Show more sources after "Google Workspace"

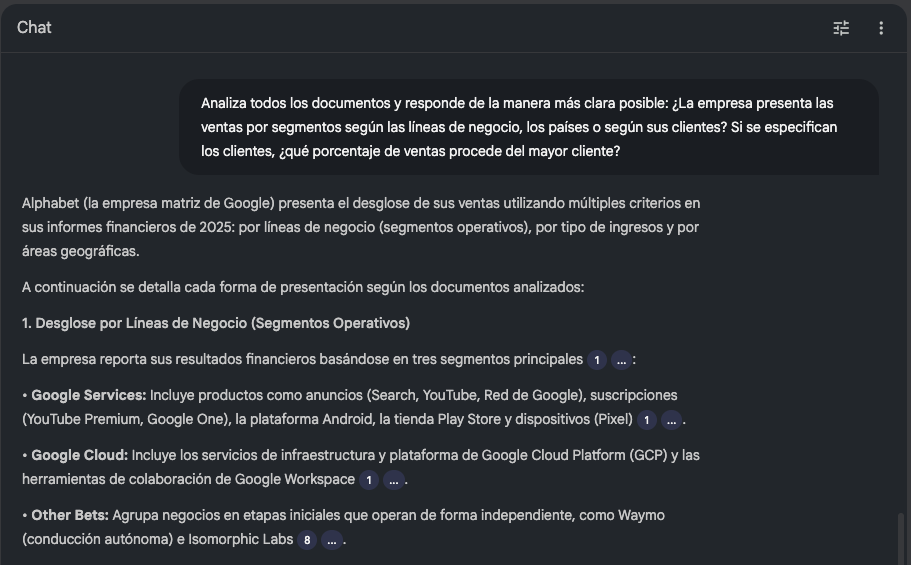(393, 480)
